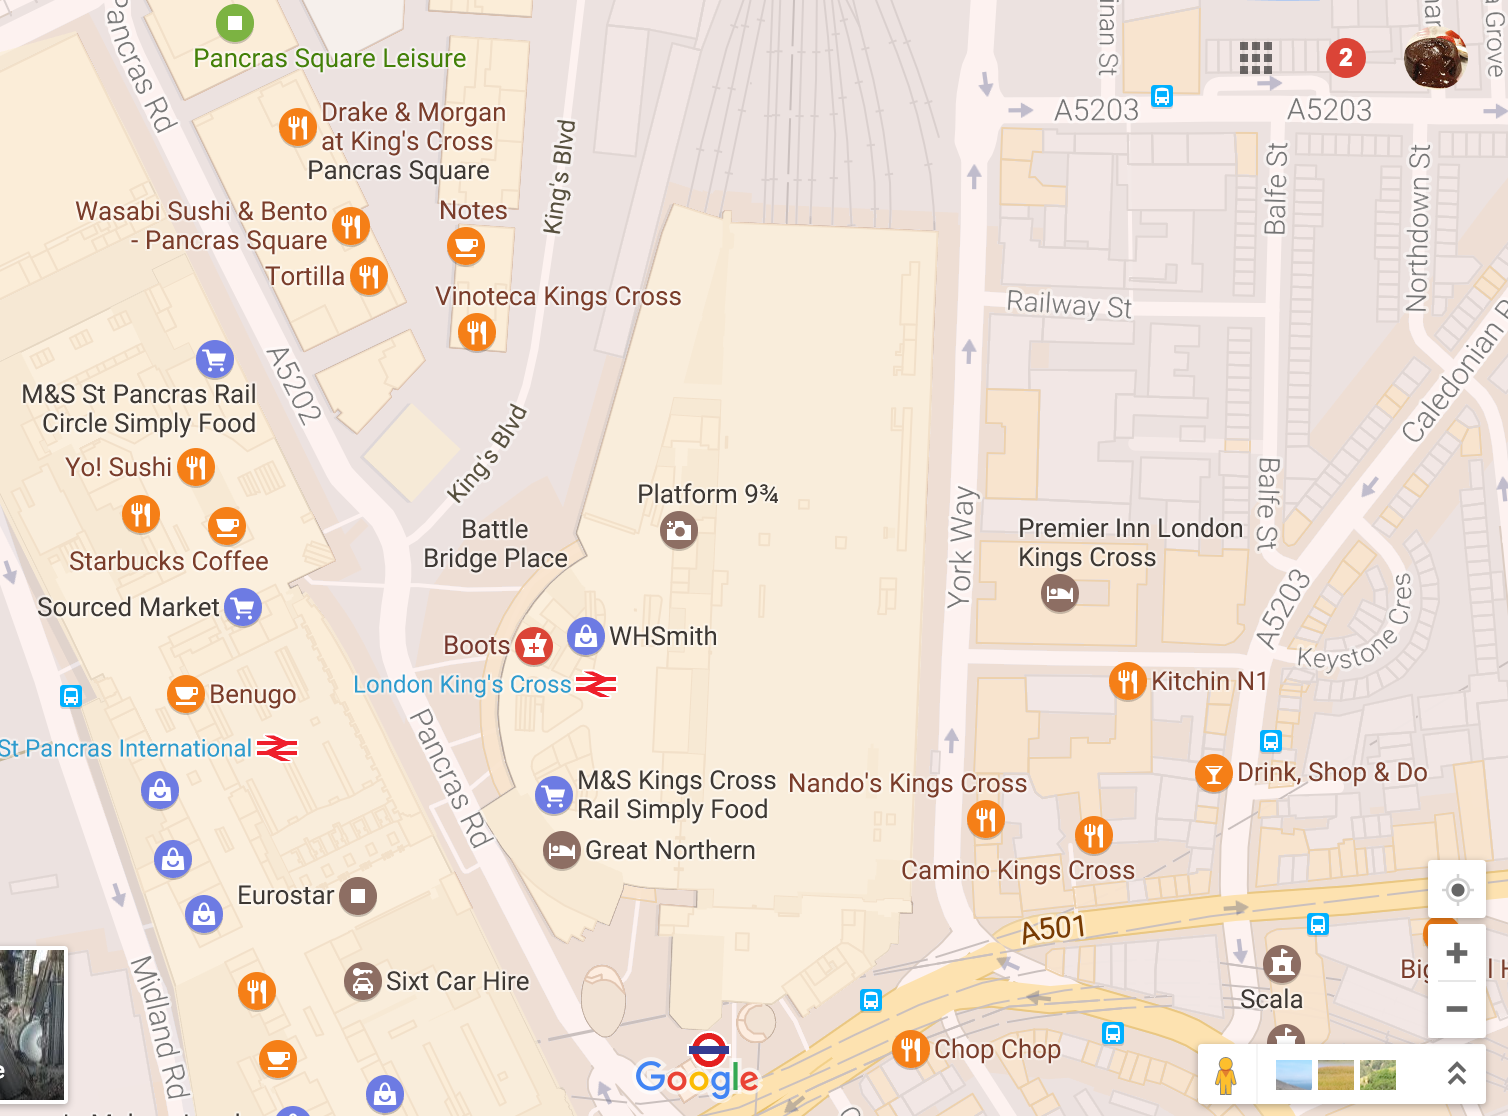This screenshot has height=1116, width=1508.
Task: Open the Street View thumbnail preview
Action: [32, 1025]
